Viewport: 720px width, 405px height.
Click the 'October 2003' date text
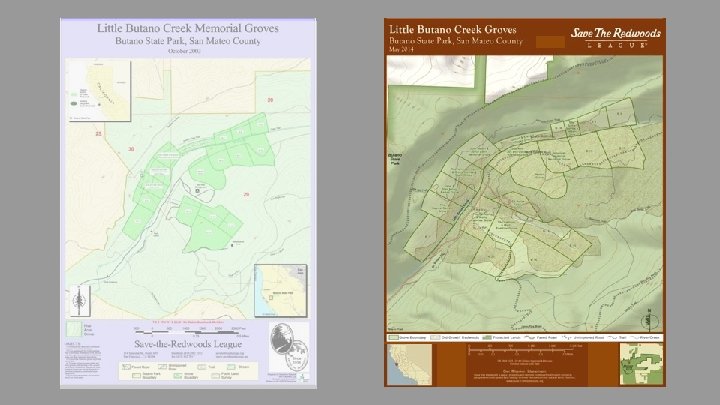pos(184,51)
